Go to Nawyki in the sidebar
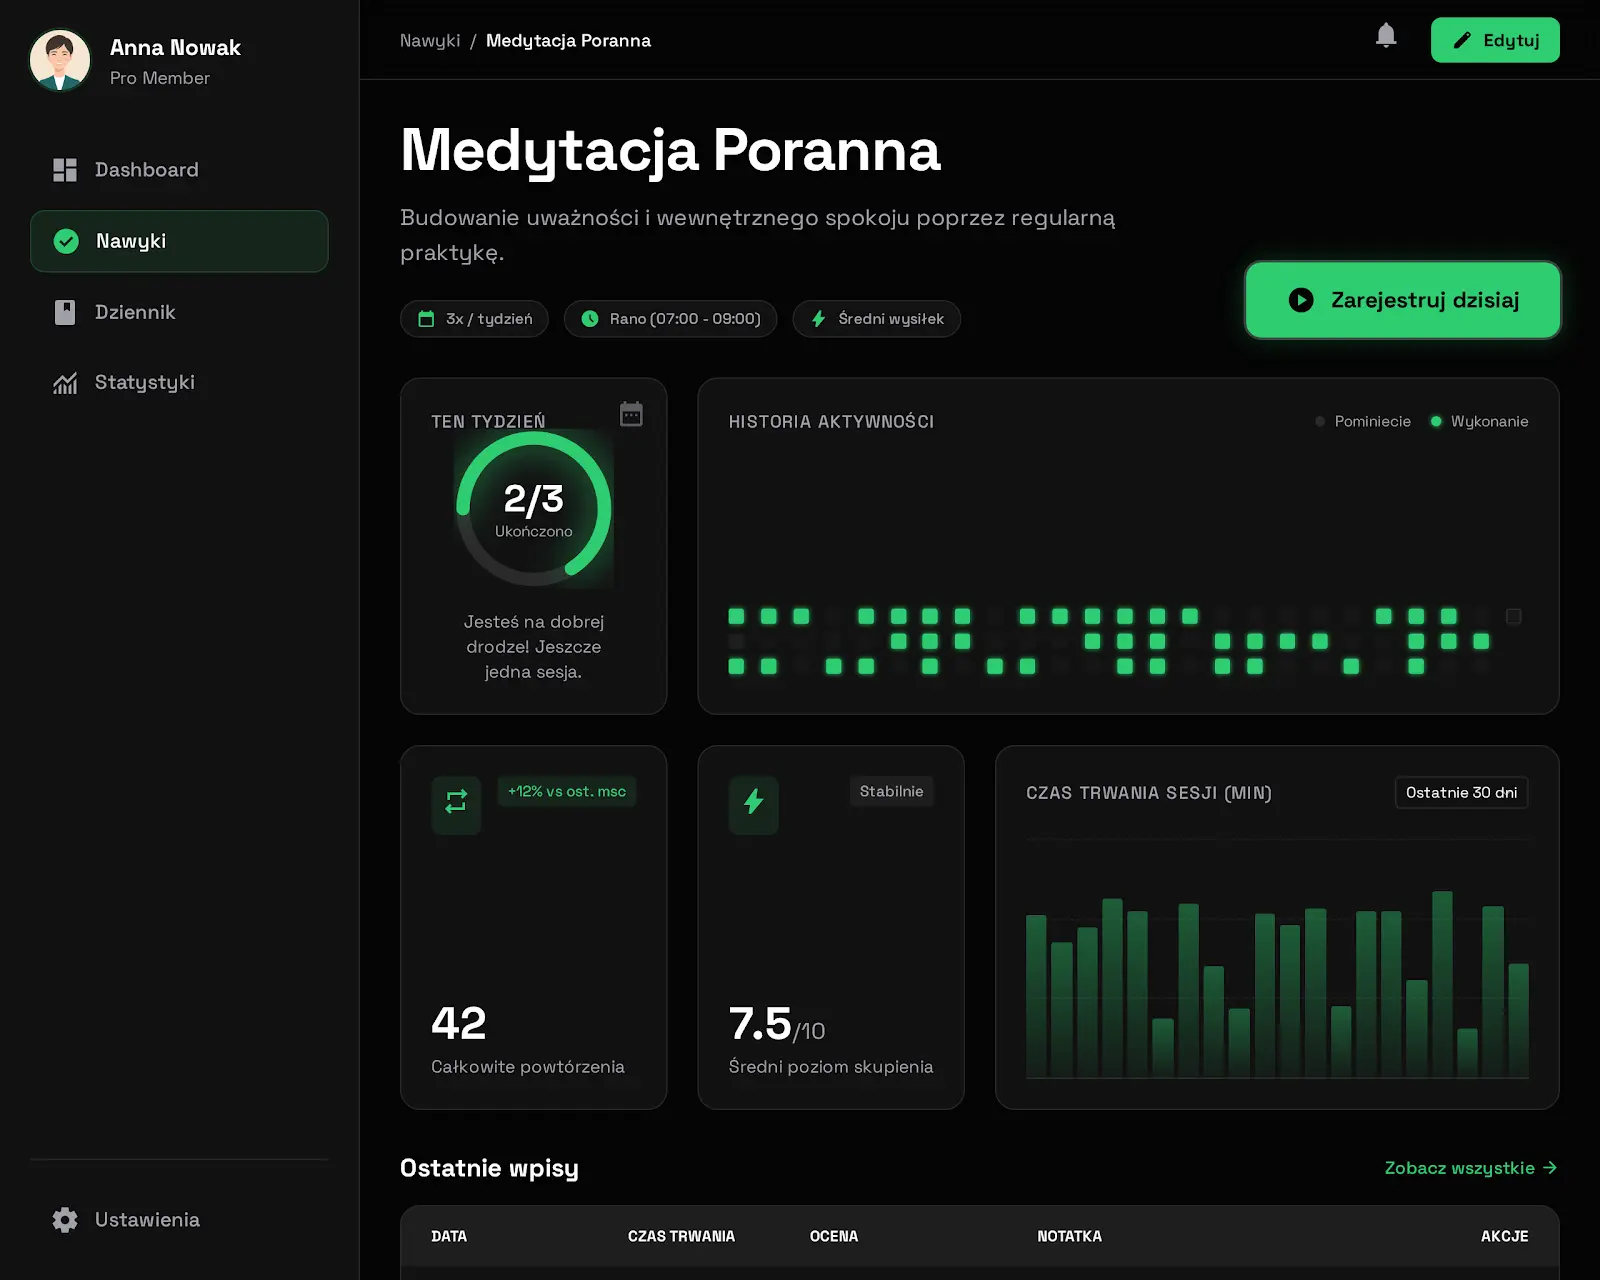Viewport: 1600px width, 1280px height. (179, 241)
